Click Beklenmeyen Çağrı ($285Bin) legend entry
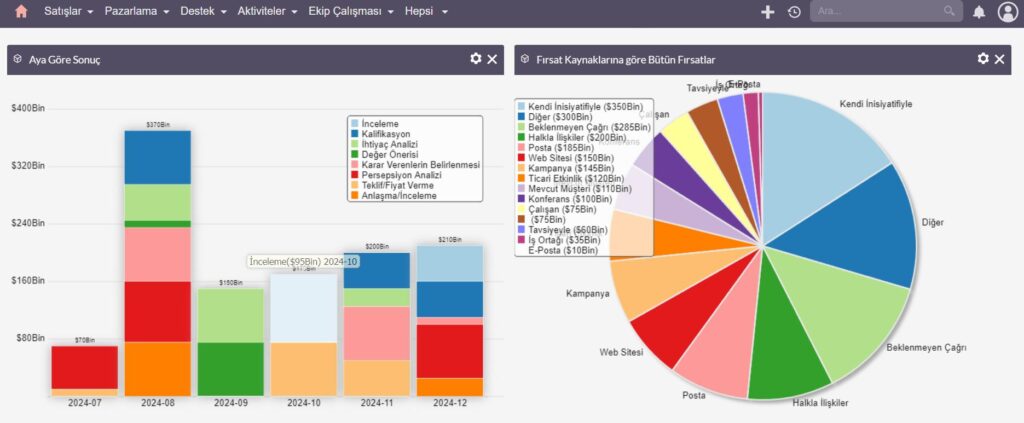 [x=583, y=127]
